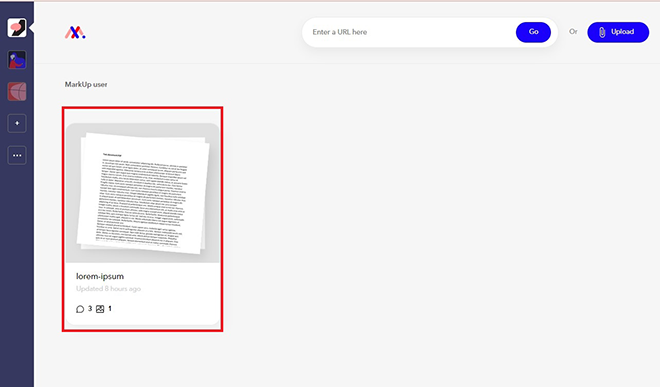Click the paperclip icon in Upload button
The image size is (660, 387).
(602, 32)
